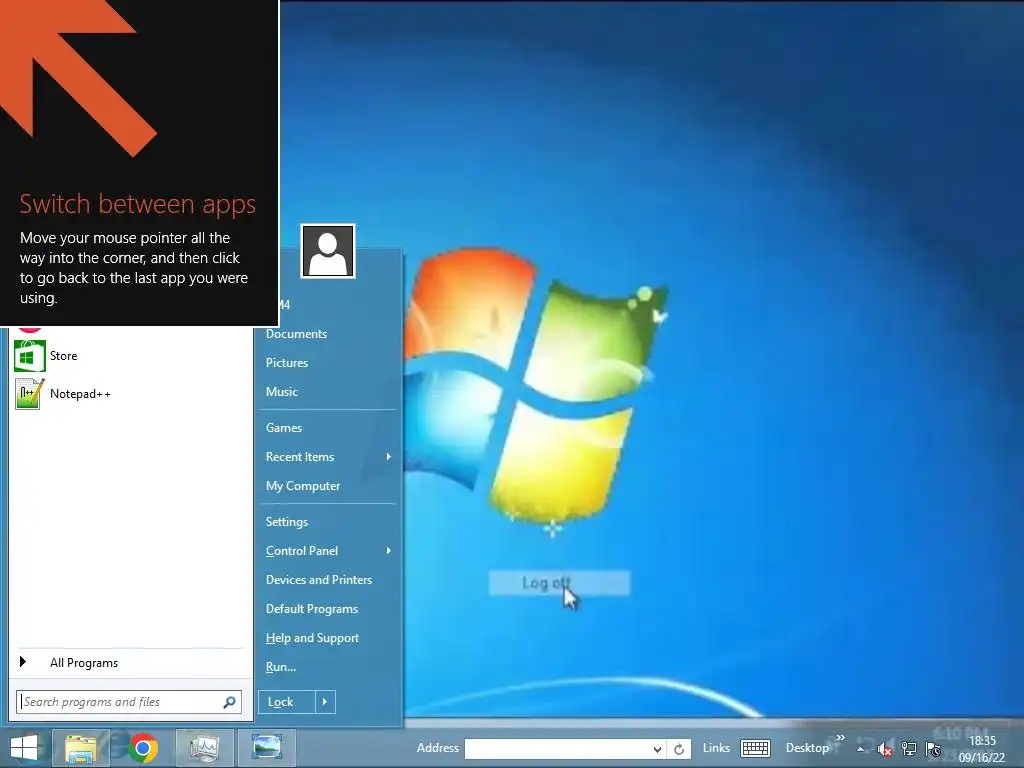The width and height of the screenshot is (1024, 768).
Task: Click the Lock button
Action: [287, 702]
